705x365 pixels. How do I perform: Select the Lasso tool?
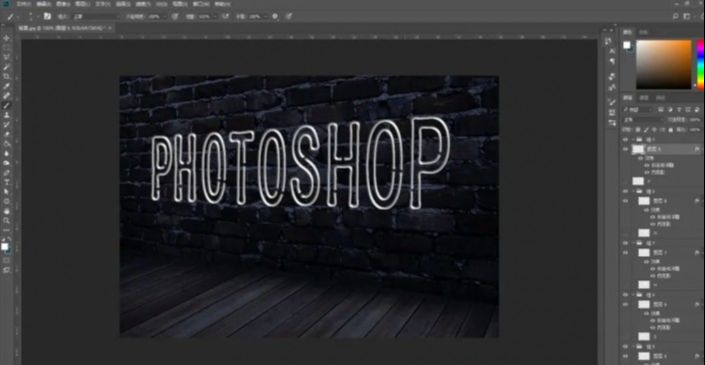coord(6,57)
